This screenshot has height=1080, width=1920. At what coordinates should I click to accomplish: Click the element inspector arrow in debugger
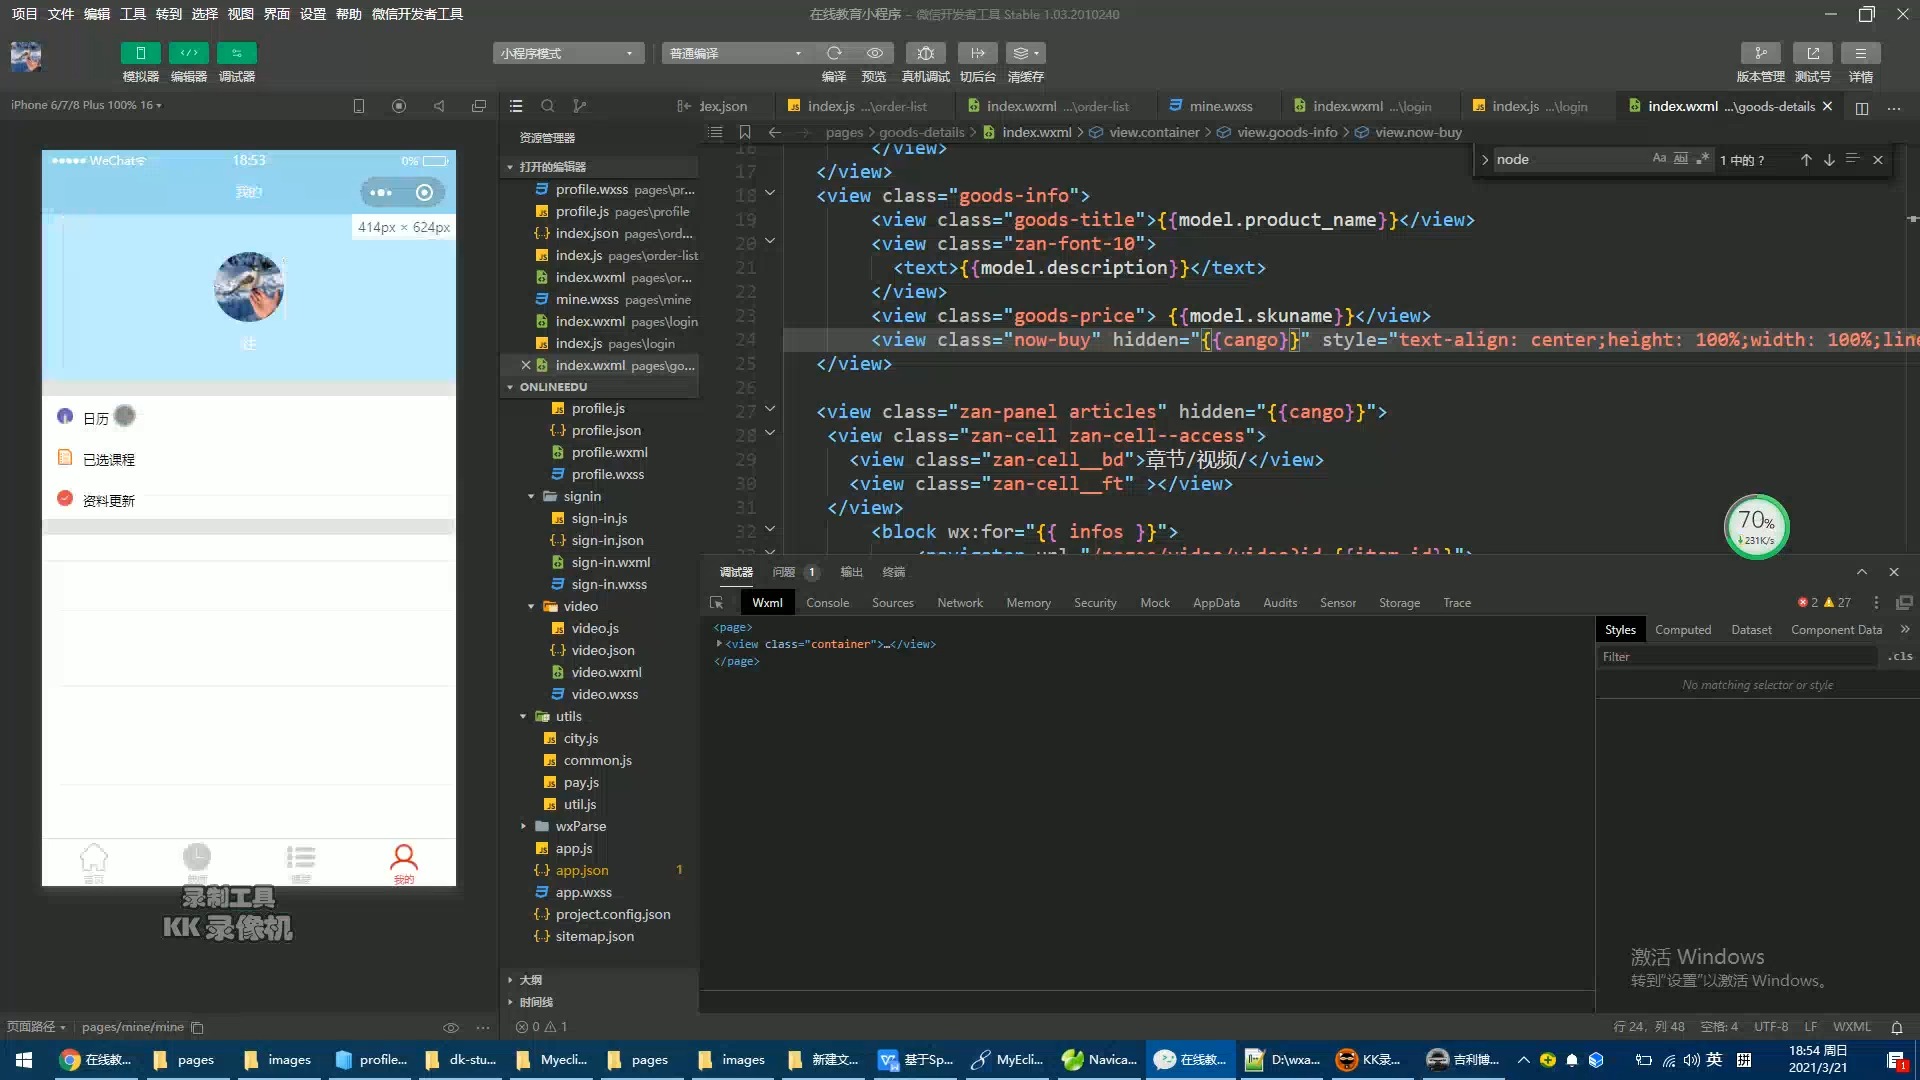716,603
